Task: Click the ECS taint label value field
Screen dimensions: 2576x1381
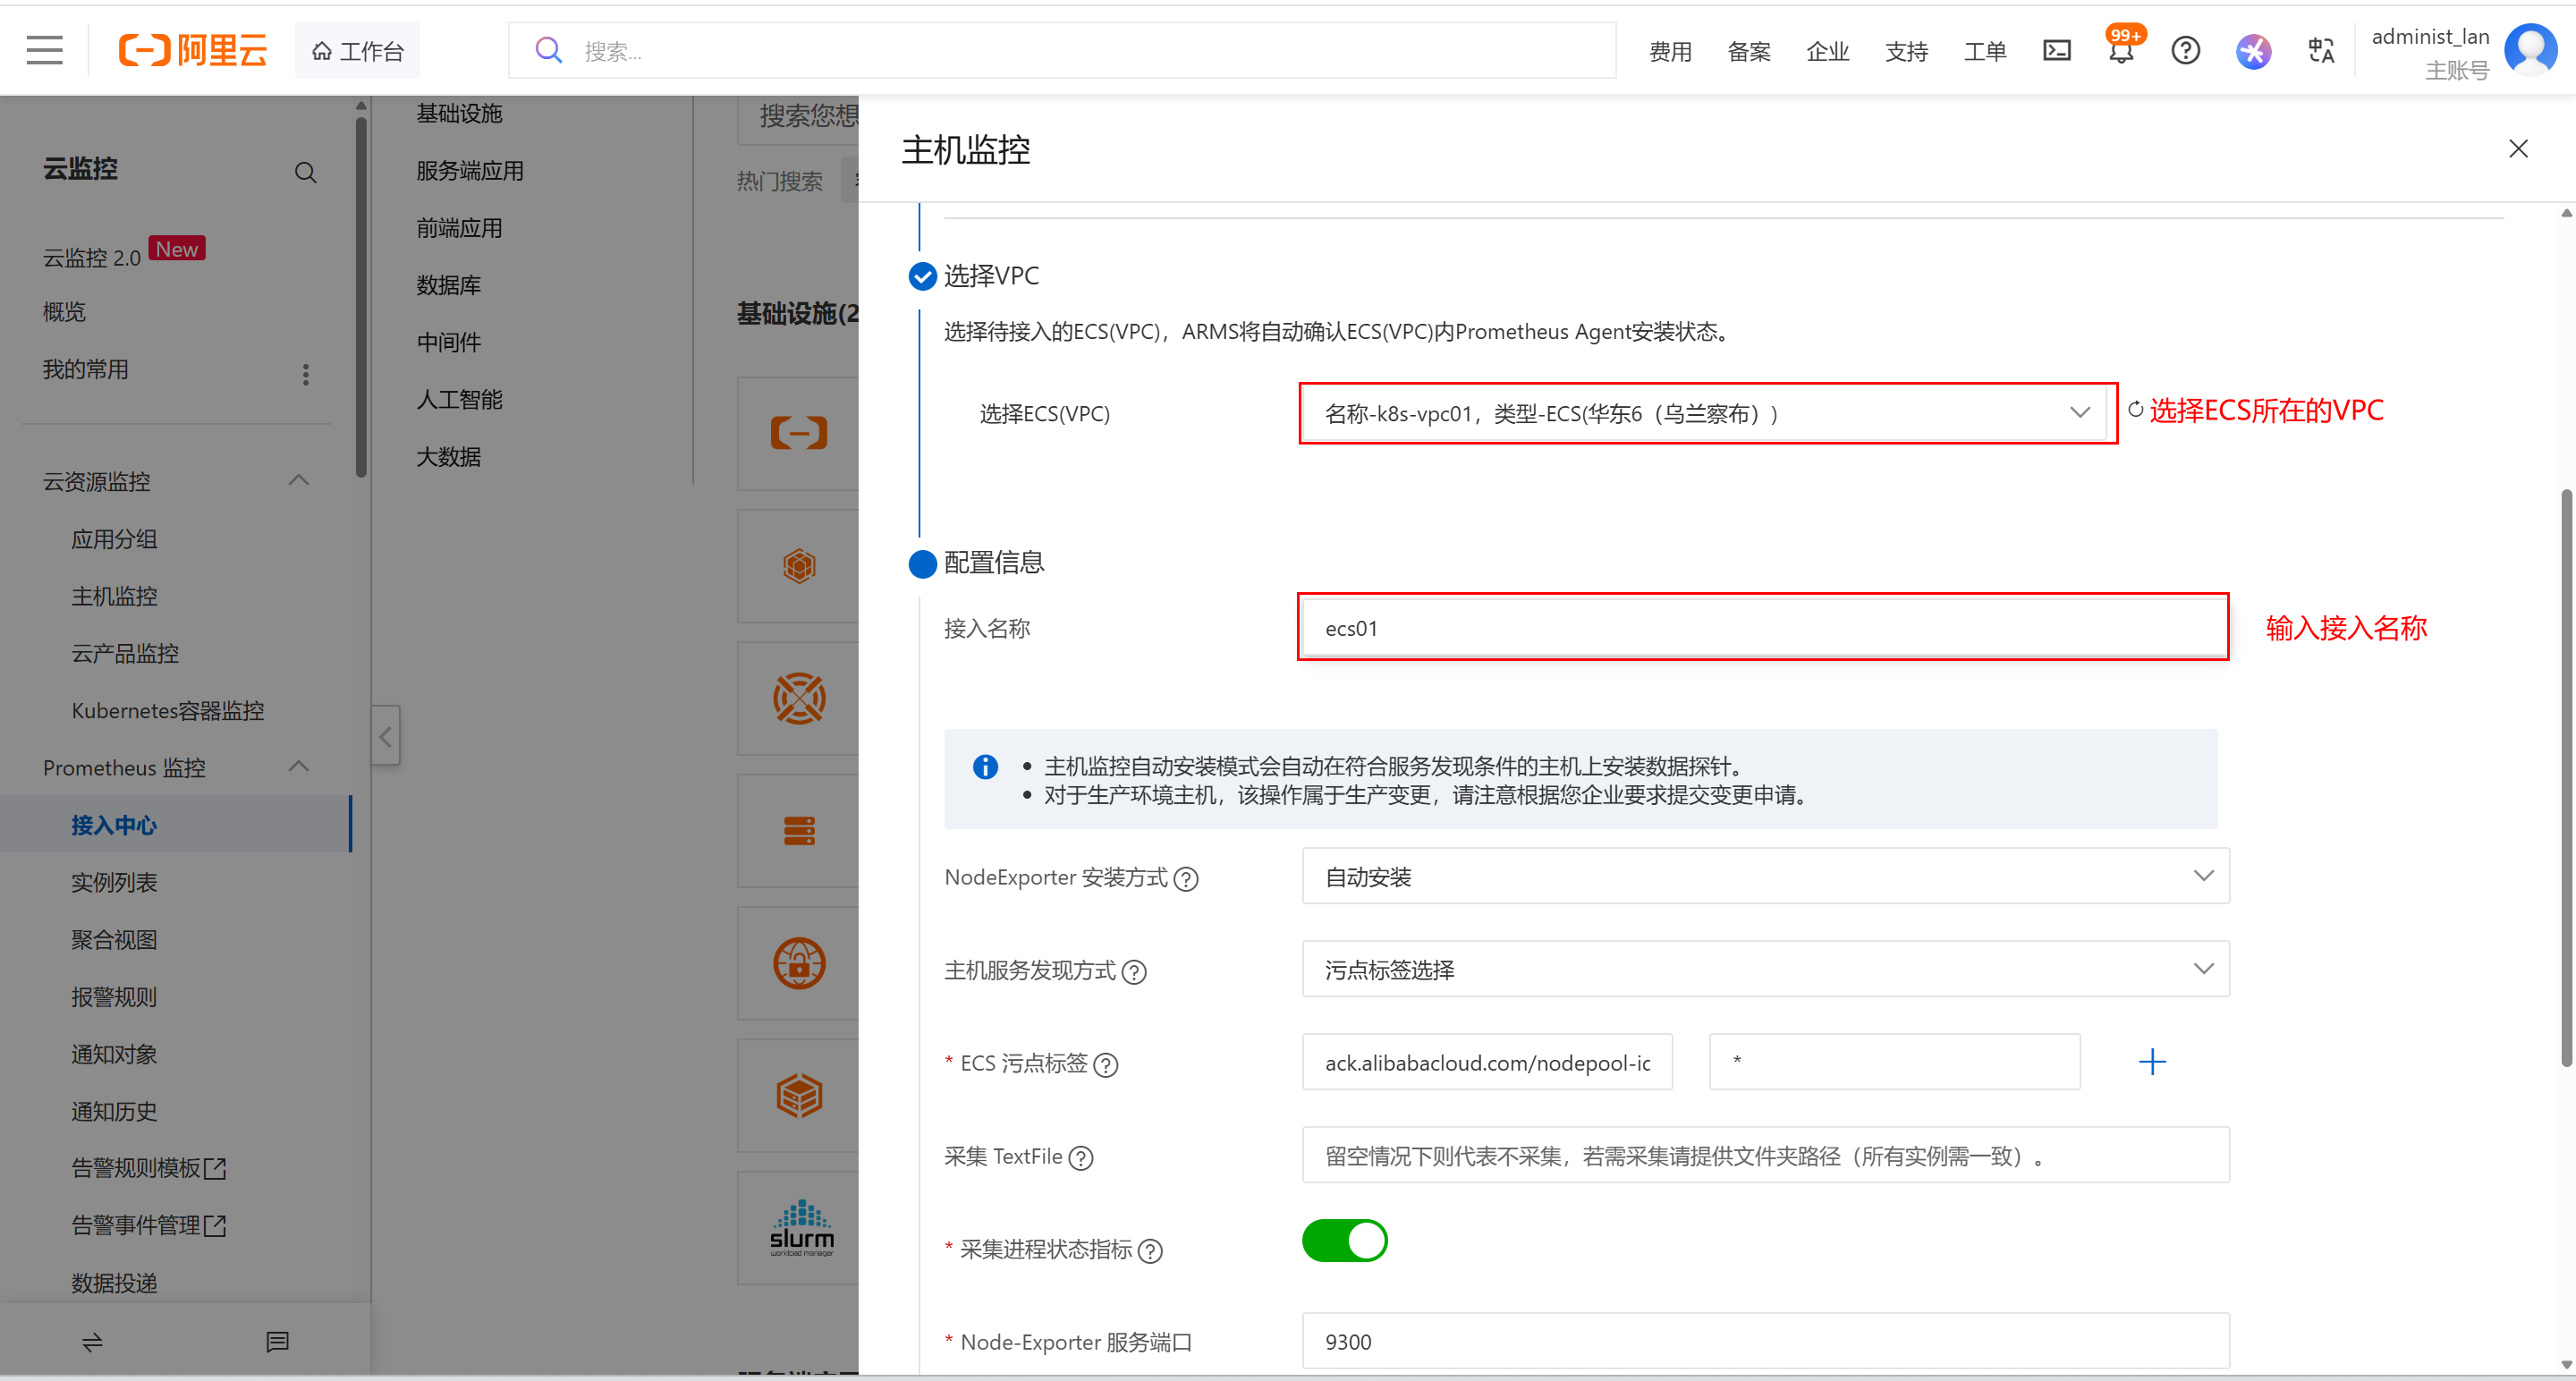Action: (x=1895, y=1062)
